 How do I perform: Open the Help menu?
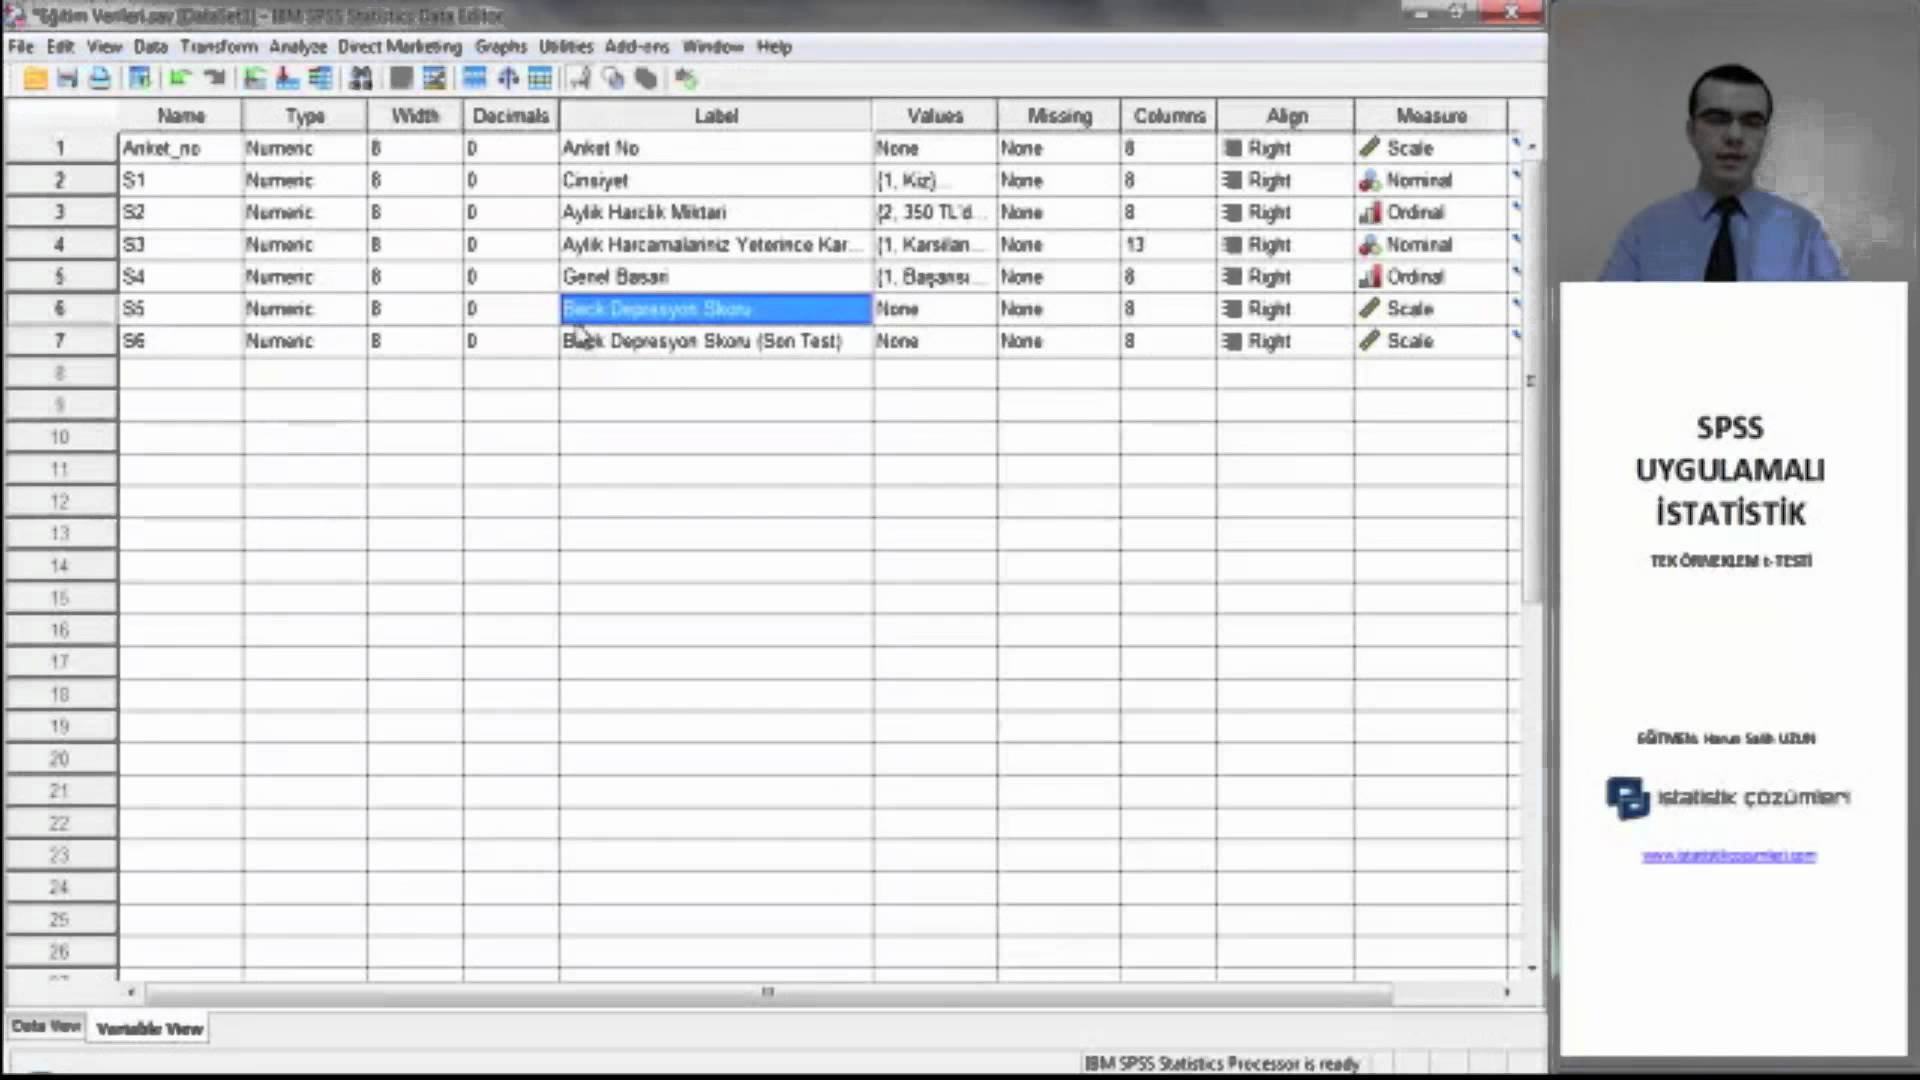pyautogui.click(x=774, y=46)
